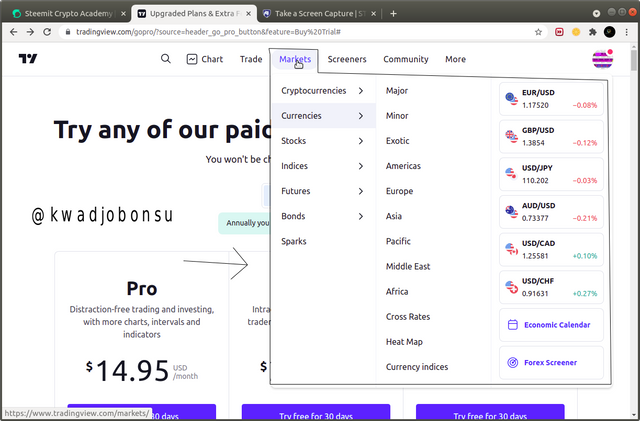Expand the Futures submenu chevron

click(x=361, y=191)
